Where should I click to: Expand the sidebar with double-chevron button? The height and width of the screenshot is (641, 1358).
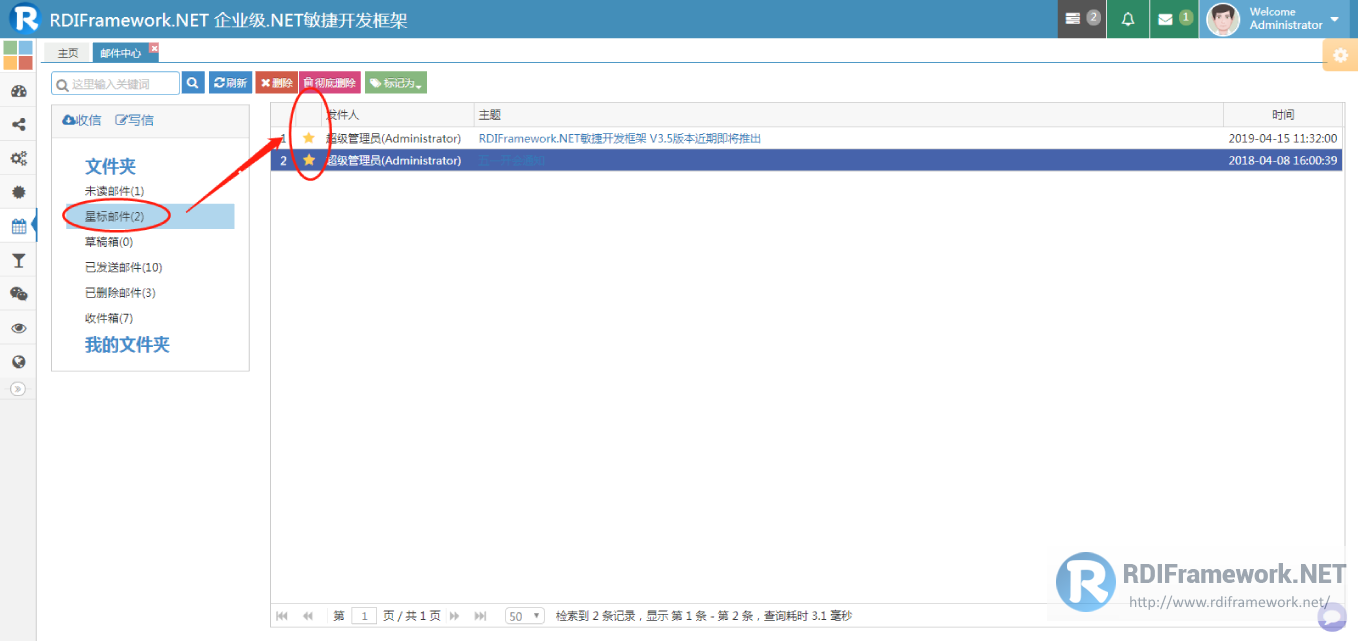point(18,389)
